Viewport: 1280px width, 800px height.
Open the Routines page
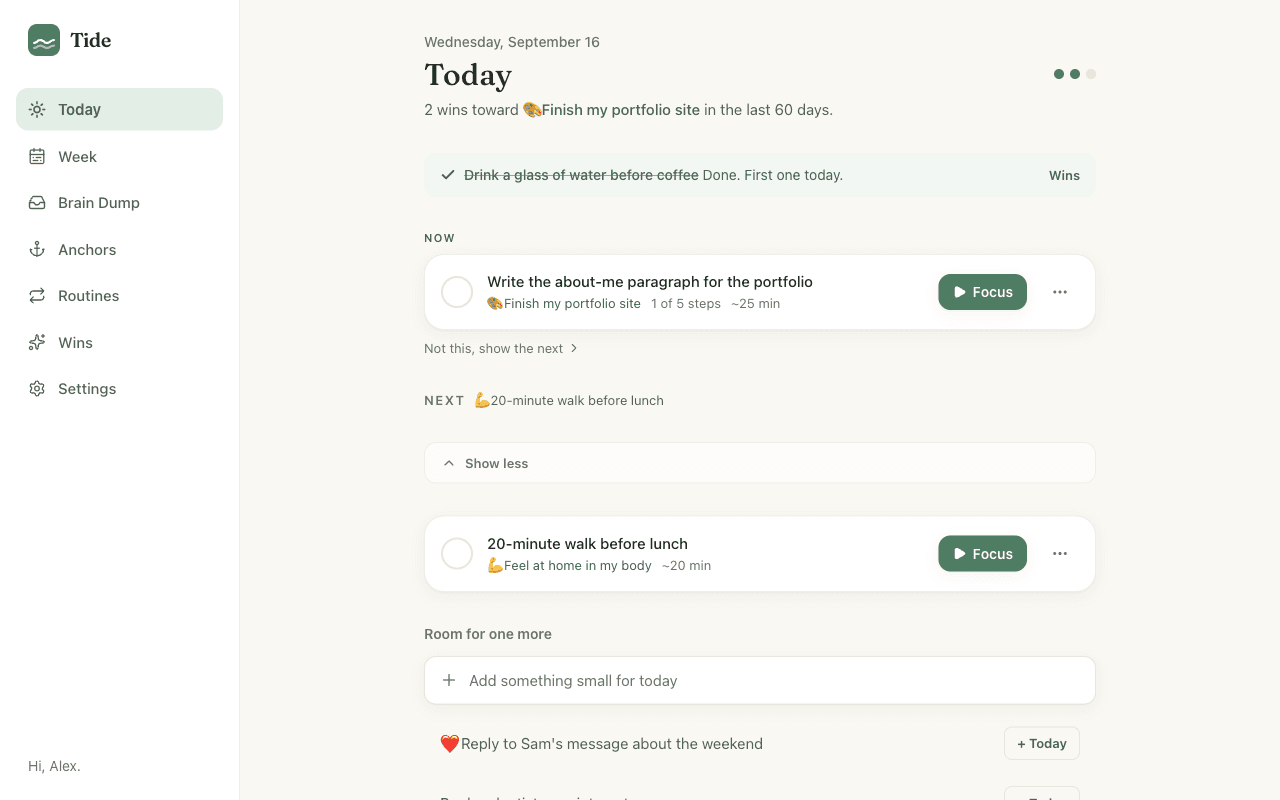point(119,295)
